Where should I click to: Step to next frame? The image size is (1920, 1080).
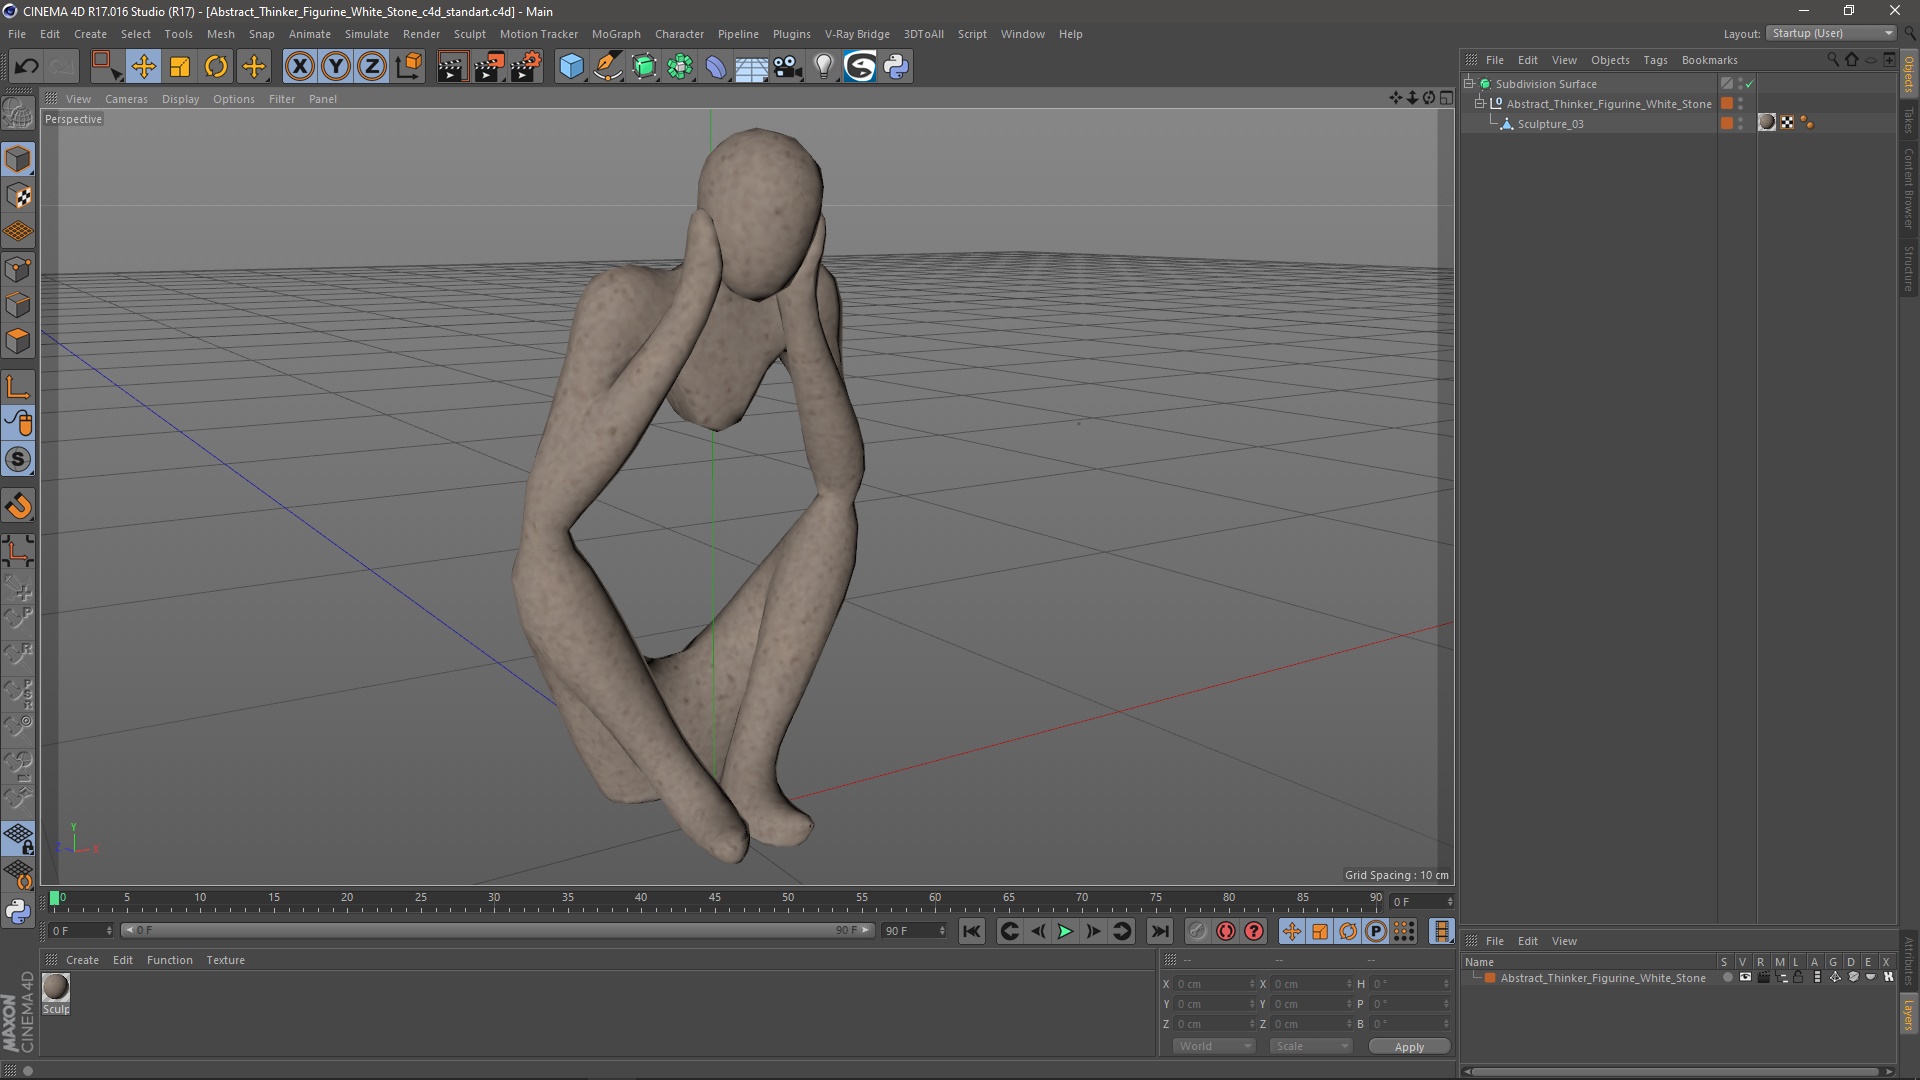coord(1094,932)
